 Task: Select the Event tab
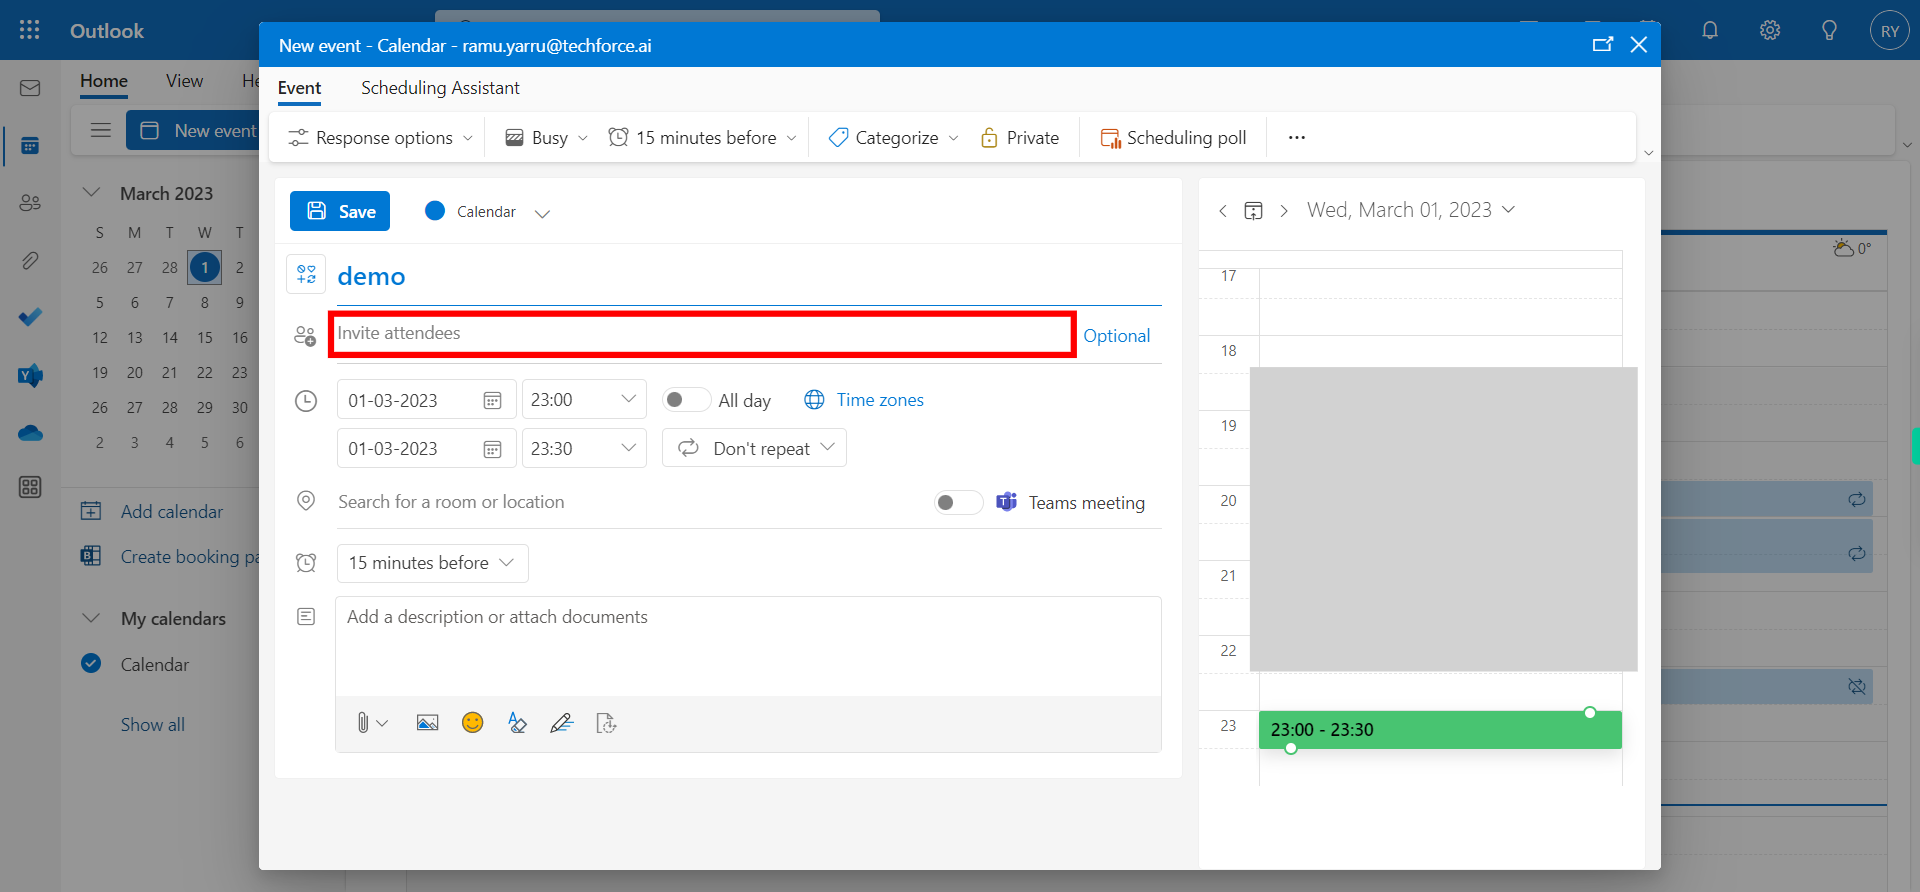(x=299, y=88)
